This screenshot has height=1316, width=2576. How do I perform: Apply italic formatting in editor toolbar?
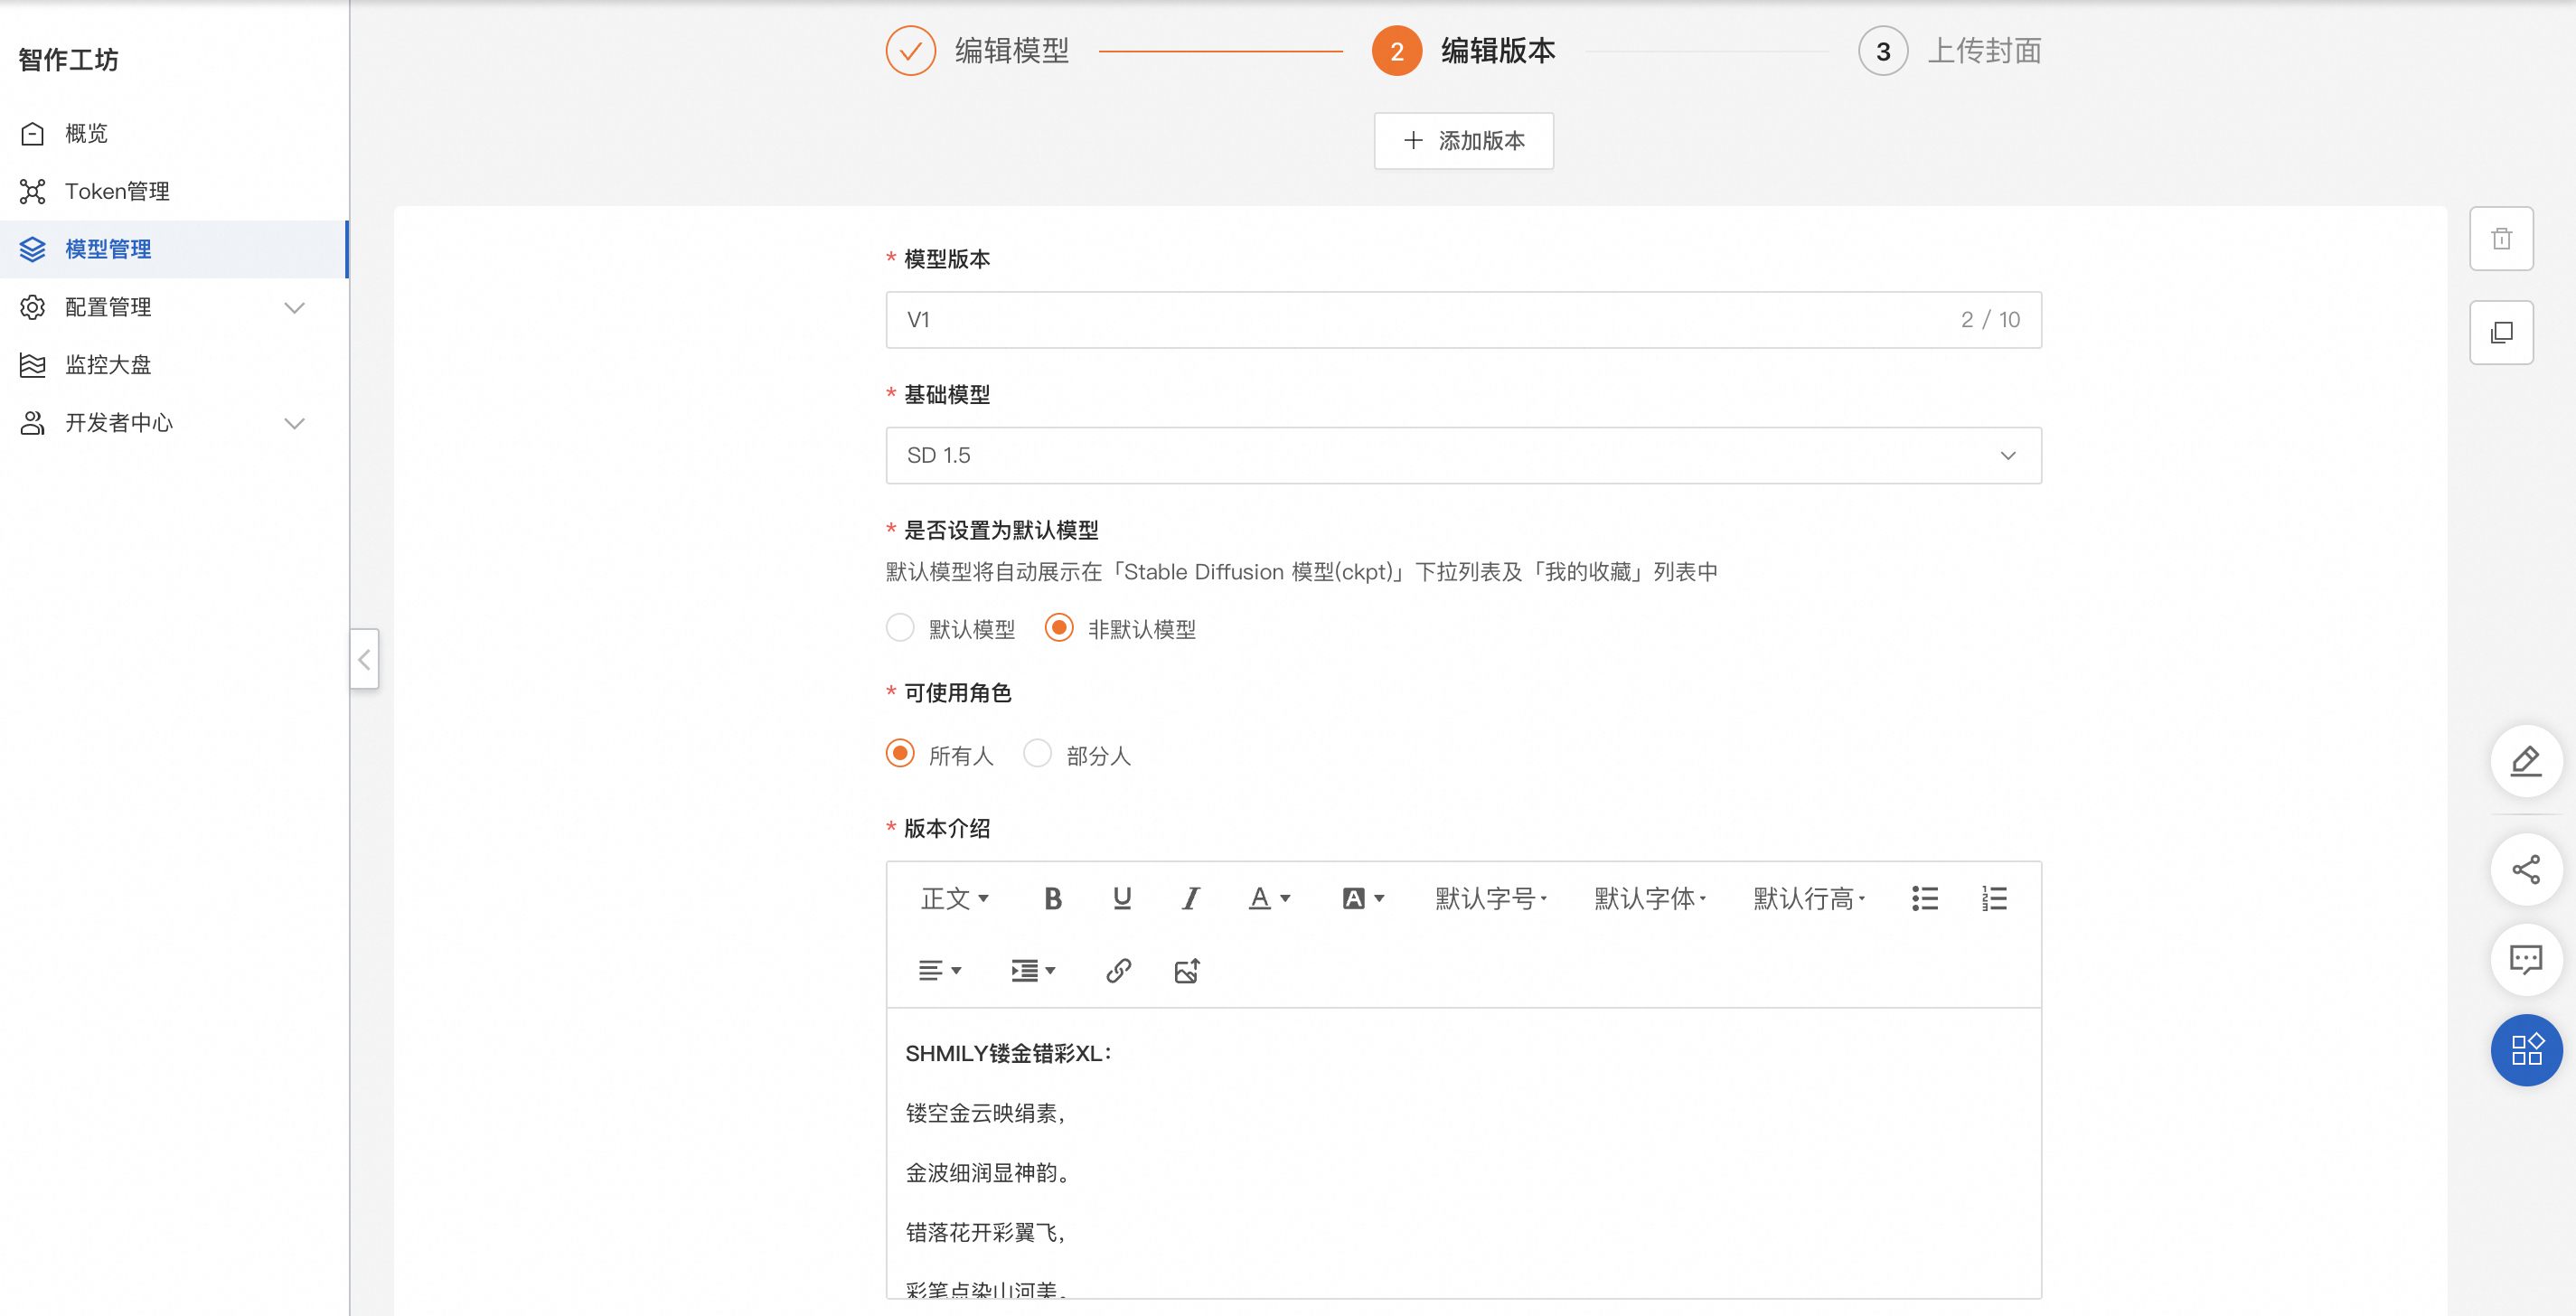pyautogui.click(x=1190, y=898)
